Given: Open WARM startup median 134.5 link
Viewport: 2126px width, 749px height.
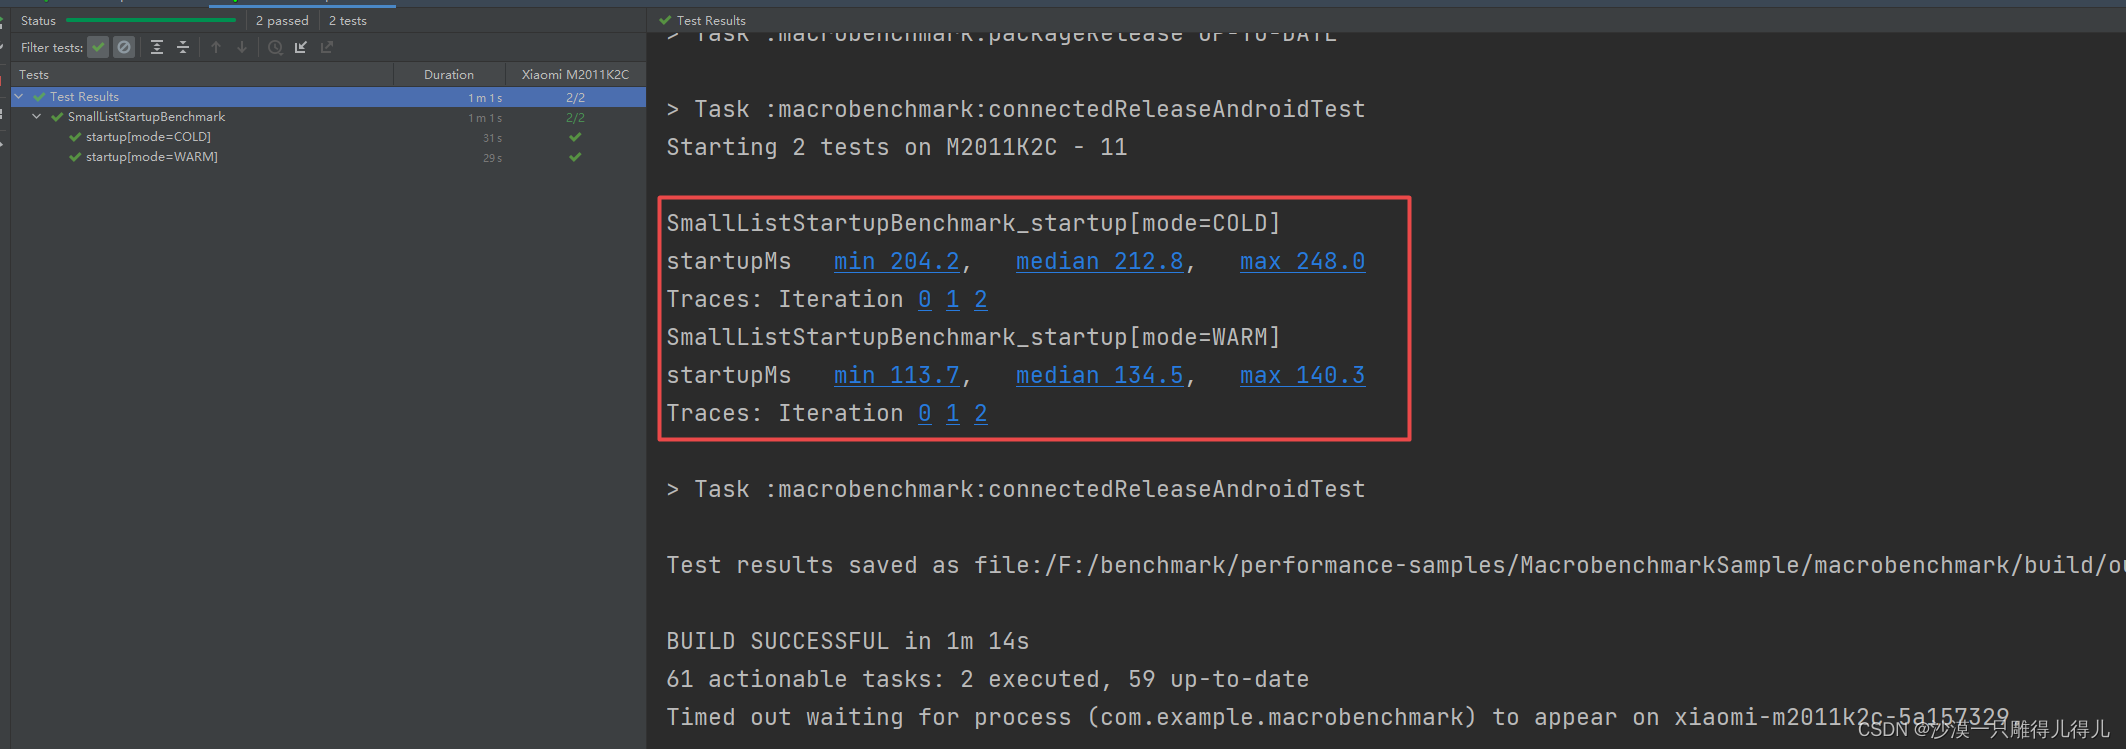Looking at the screenshot, I should pyautogui.click(x=1100, y=375).
